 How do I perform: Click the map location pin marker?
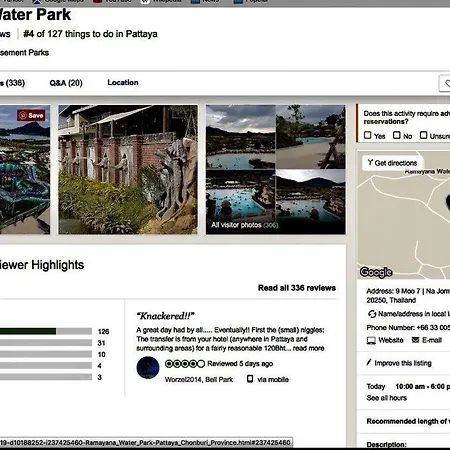(x=448, y=202)
